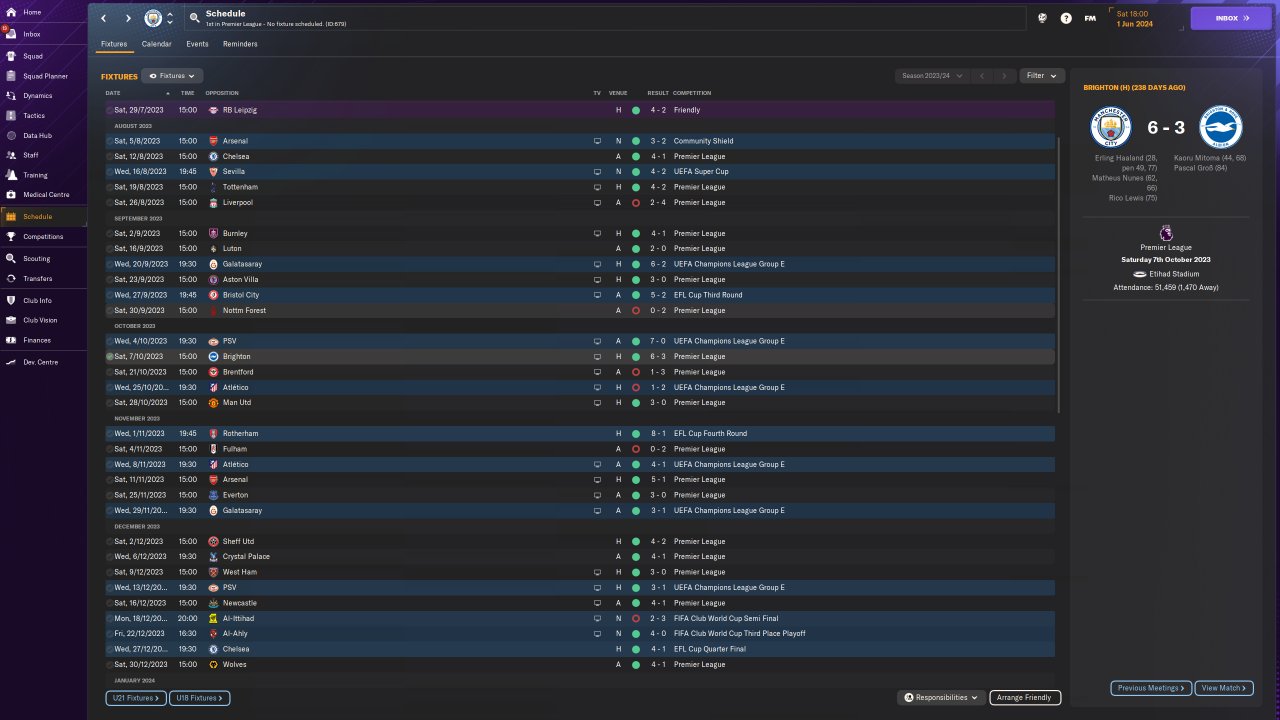Sort fixtures by the Date column header
Viewport: 1280px width, 720px height.
point(113,93)
